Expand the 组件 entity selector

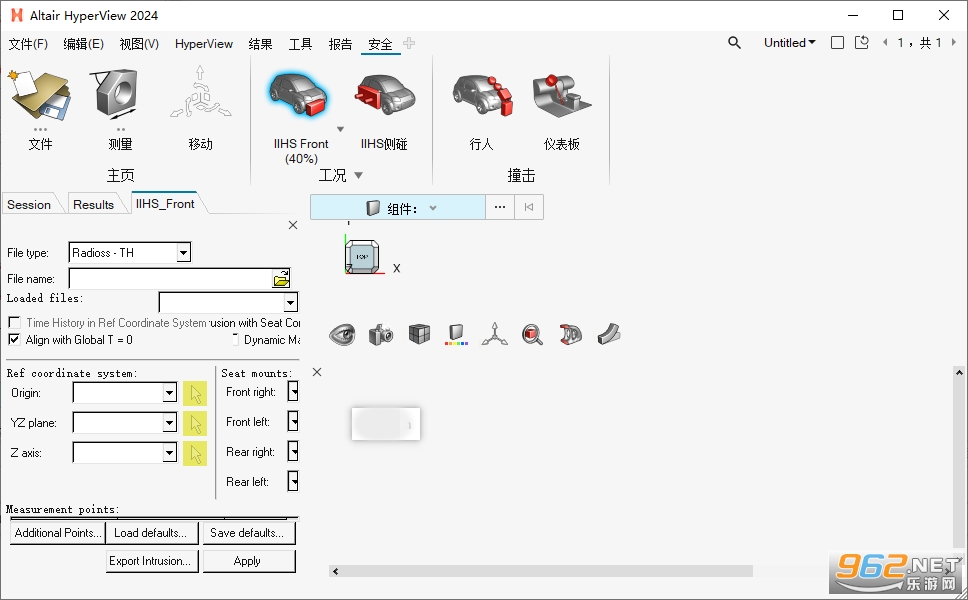click(433, 208)
